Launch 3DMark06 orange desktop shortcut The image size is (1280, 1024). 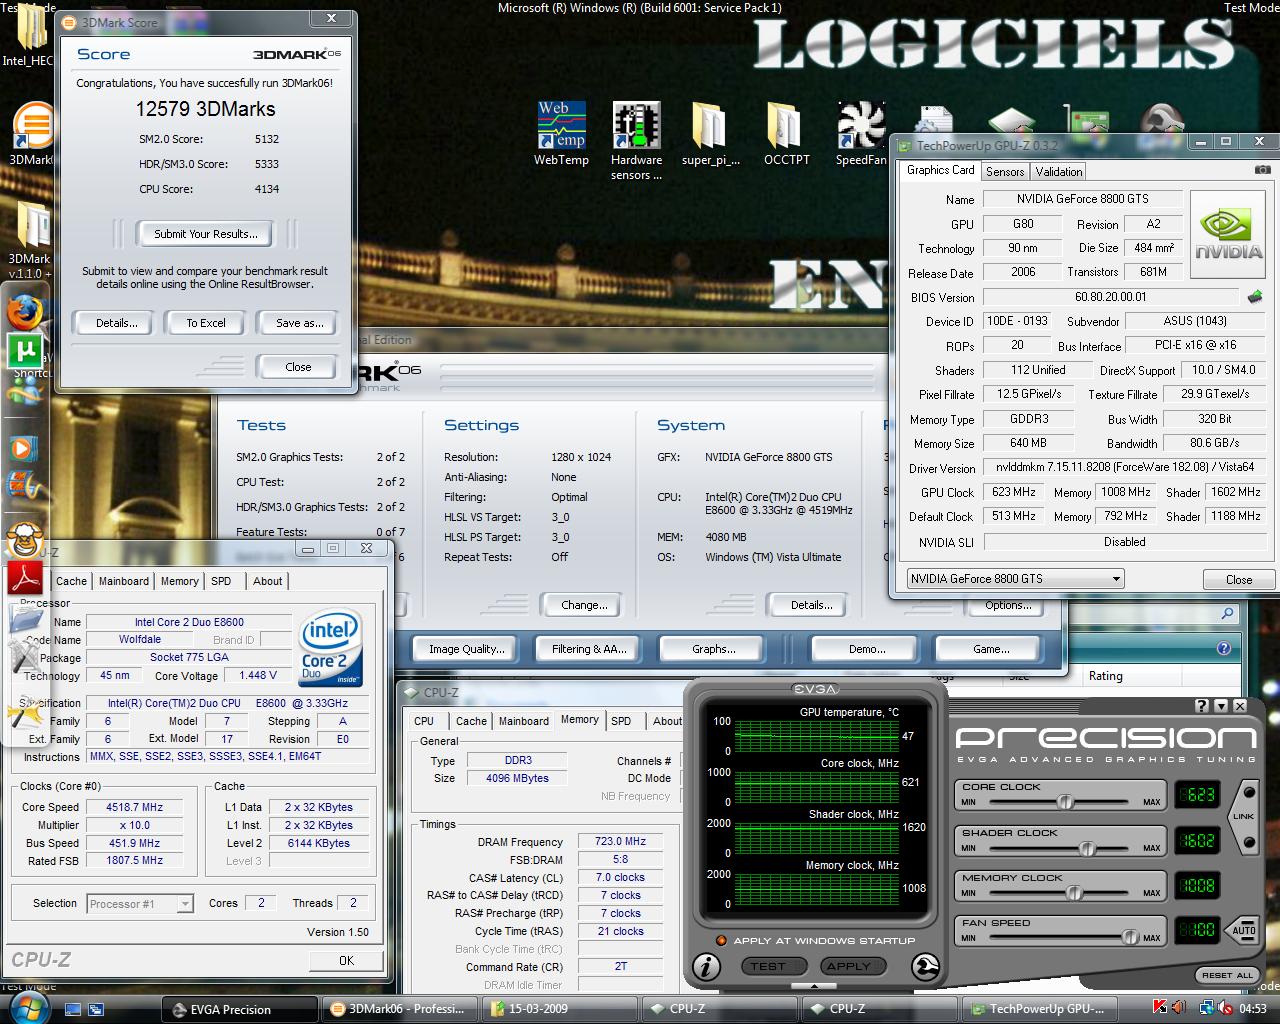point(30,134)
